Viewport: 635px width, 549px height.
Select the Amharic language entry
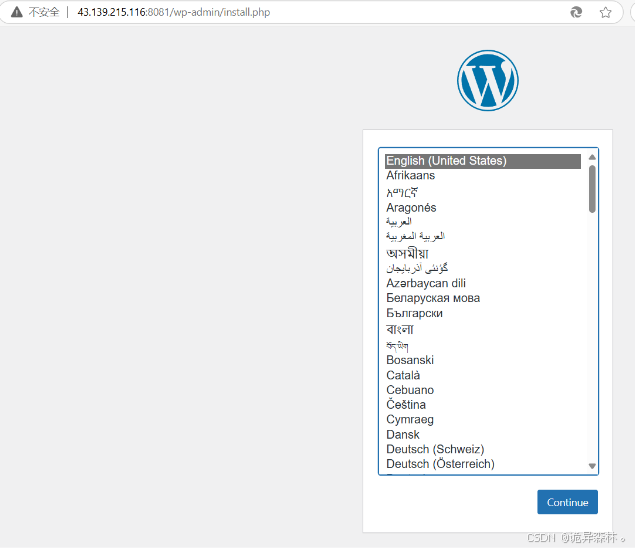coord(483,192)
